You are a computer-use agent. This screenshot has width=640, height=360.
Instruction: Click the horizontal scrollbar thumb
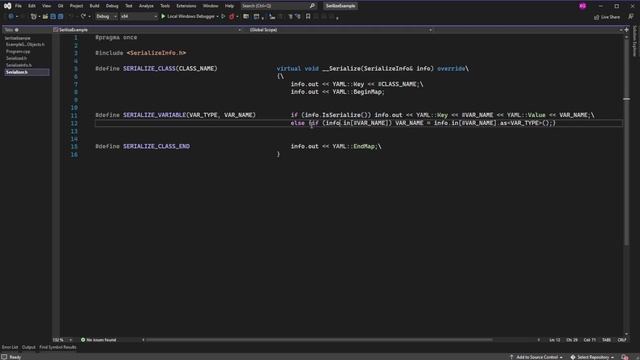pyautogui.click(x=319, y=340)
